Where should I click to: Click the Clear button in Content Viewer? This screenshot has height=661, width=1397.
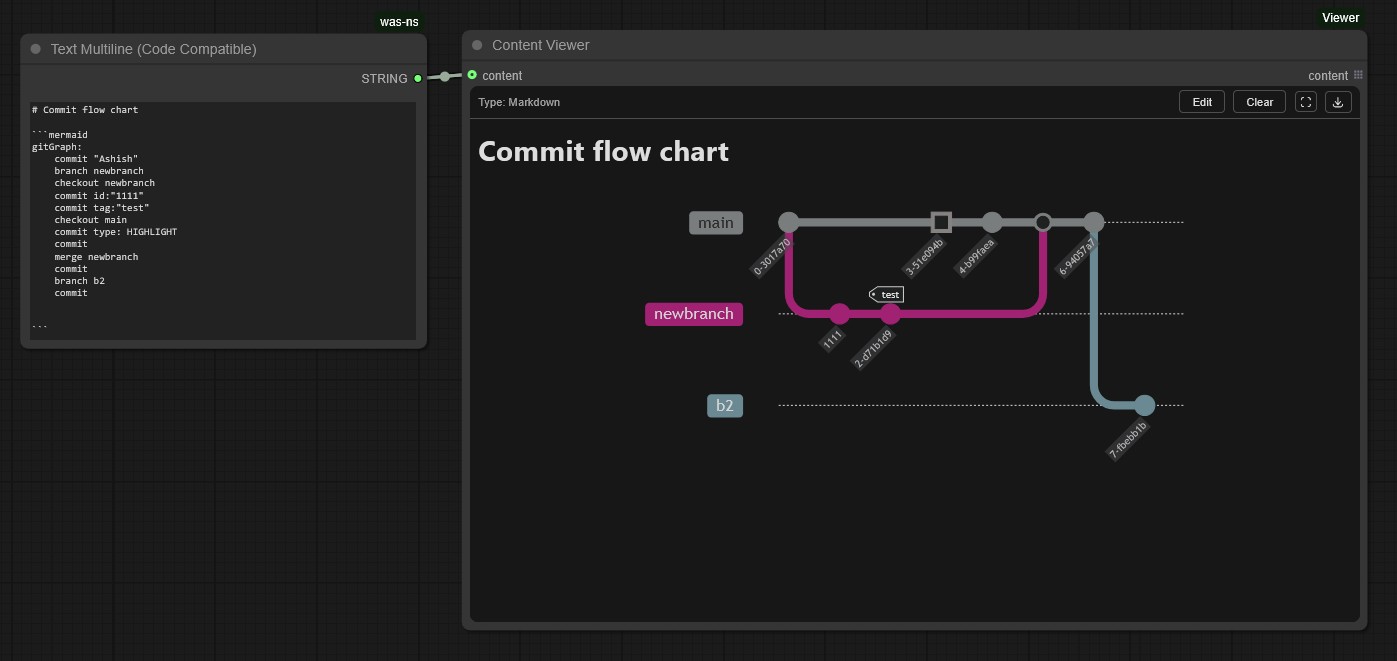click(1260, 102)
